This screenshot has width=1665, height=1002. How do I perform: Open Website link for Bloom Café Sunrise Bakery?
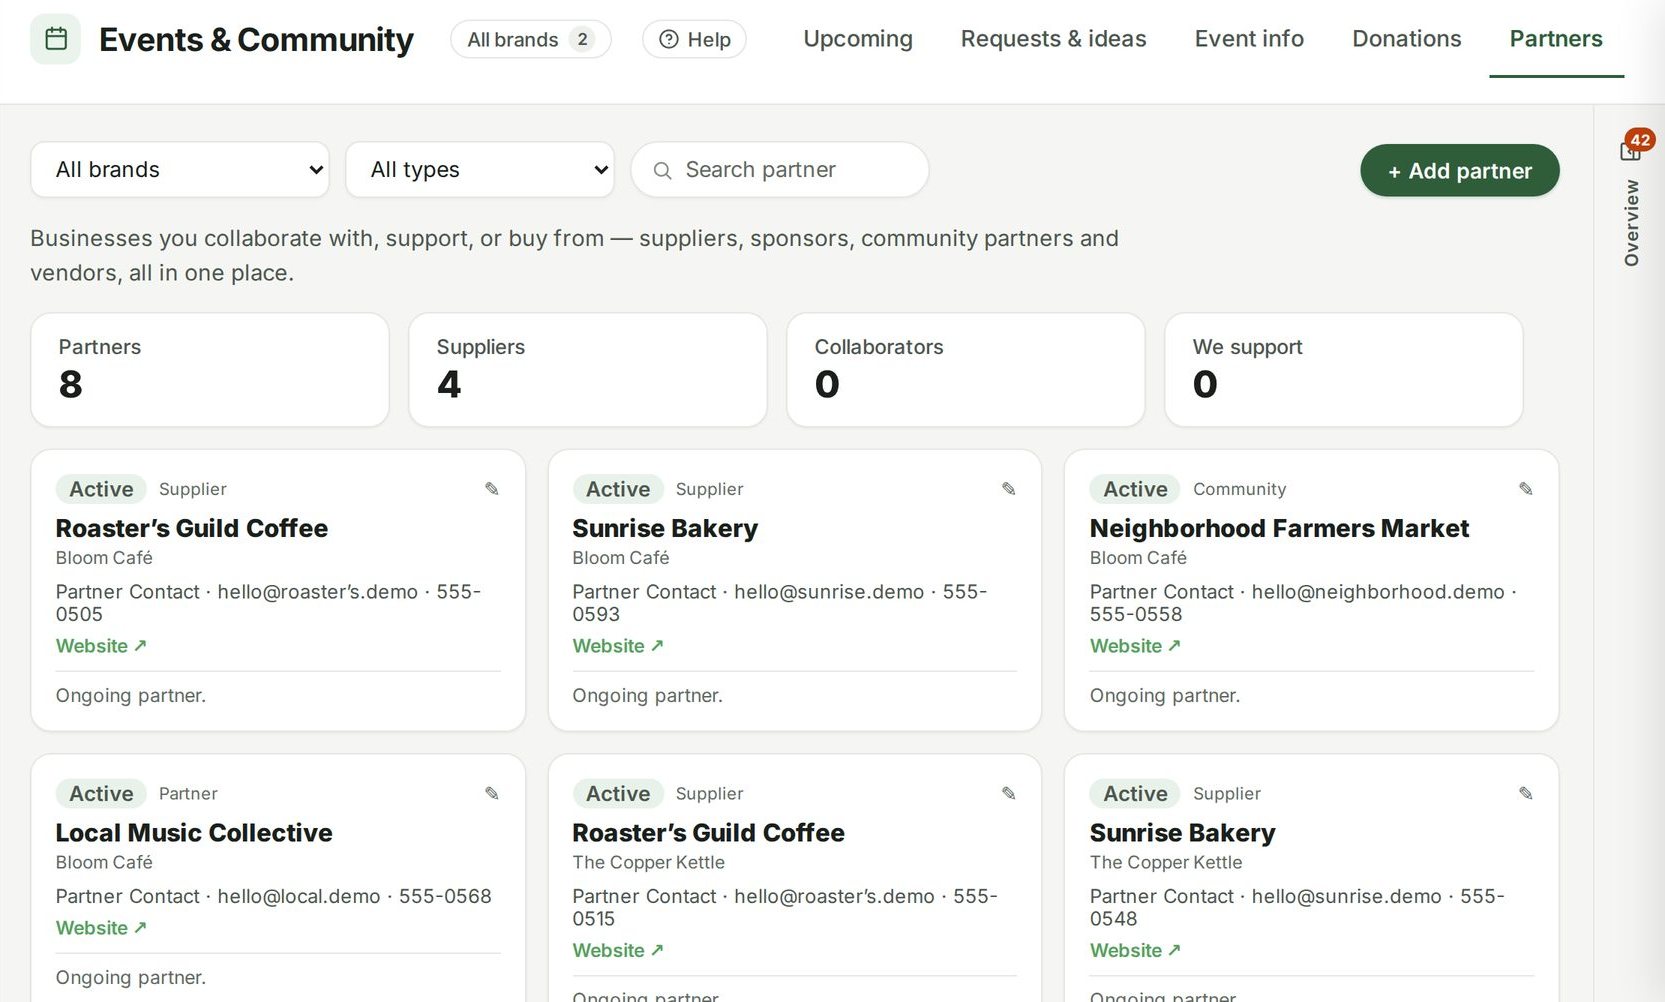618,646
